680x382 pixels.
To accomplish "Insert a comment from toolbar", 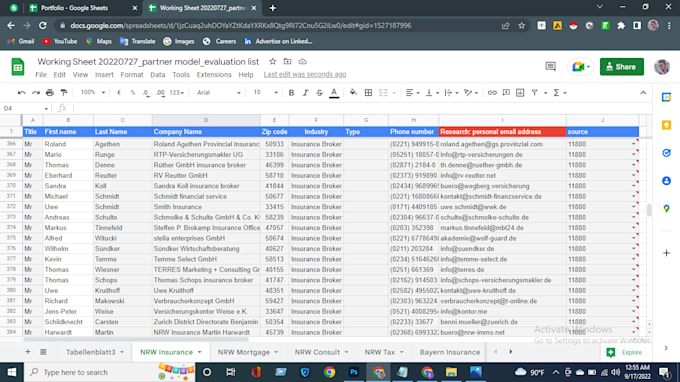I will [506, 93].
